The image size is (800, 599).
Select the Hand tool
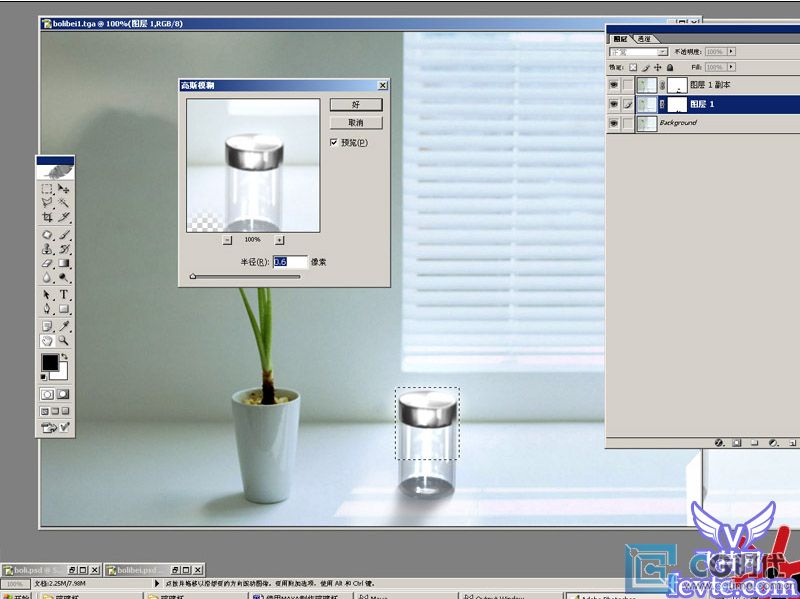(x=47, y=340)
